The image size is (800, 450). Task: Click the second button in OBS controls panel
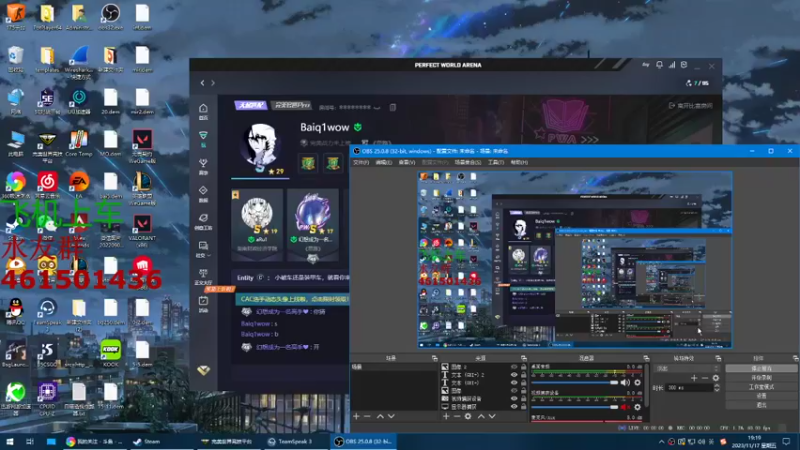click(x=761, y=378)
